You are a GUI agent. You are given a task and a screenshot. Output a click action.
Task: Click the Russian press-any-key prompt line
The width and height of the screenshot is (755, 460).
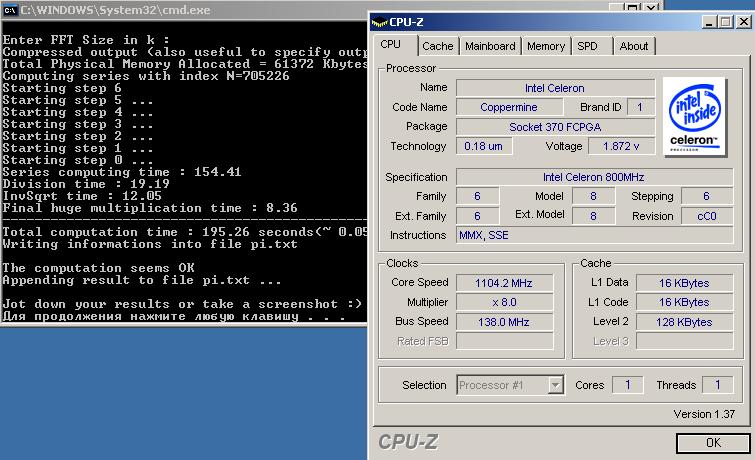174,316
